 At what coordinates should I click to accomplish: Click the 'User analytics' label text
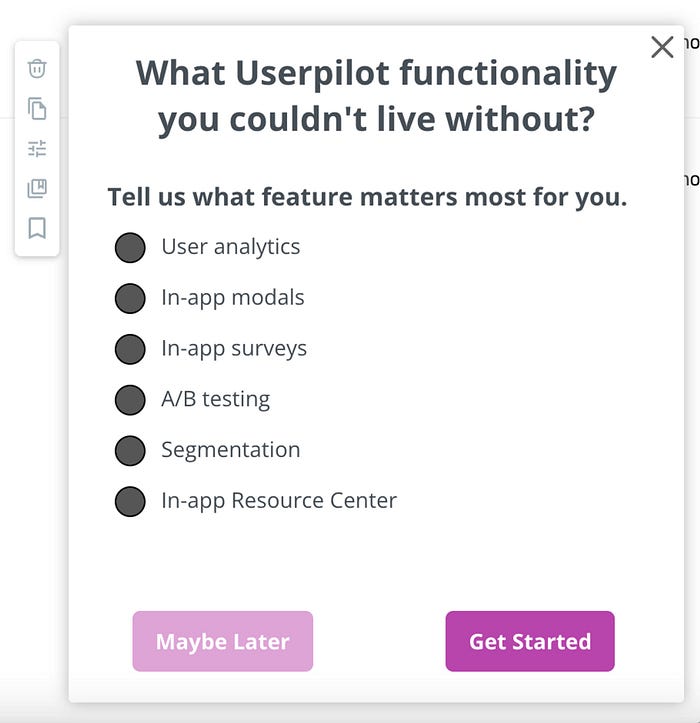(230, 247)
